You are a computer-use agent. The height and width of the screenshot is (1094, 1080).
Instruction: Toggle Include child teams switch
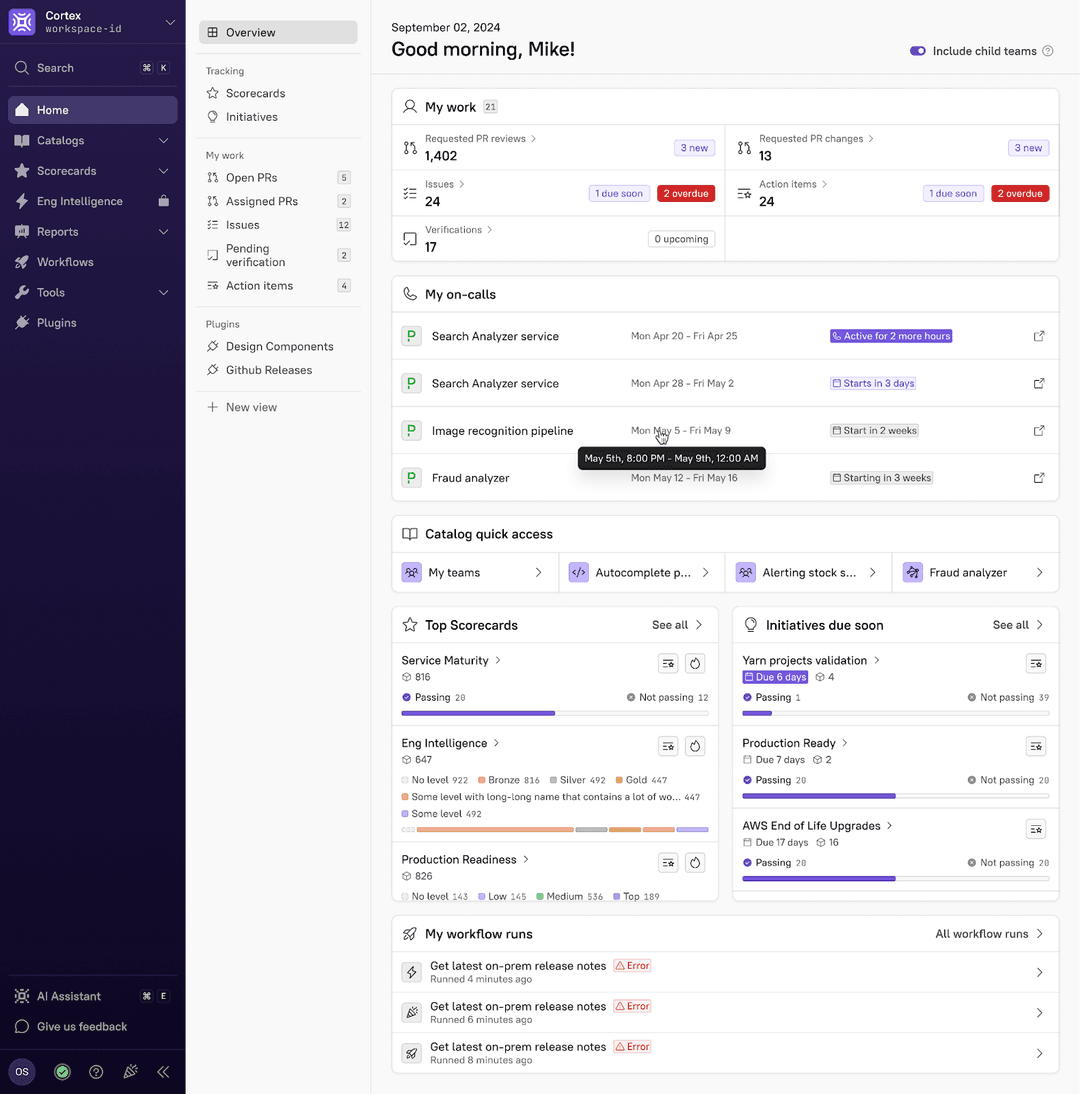[917, 51]
